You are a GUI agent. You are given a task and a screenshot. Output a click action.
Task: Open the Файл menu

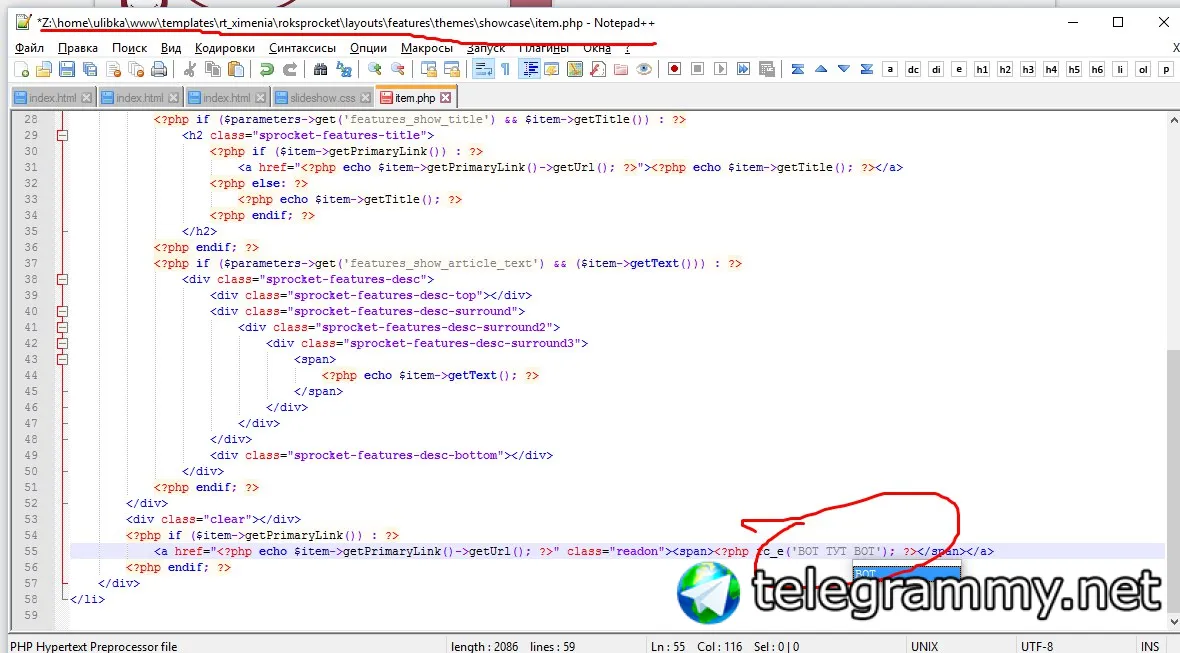[29, 48]
